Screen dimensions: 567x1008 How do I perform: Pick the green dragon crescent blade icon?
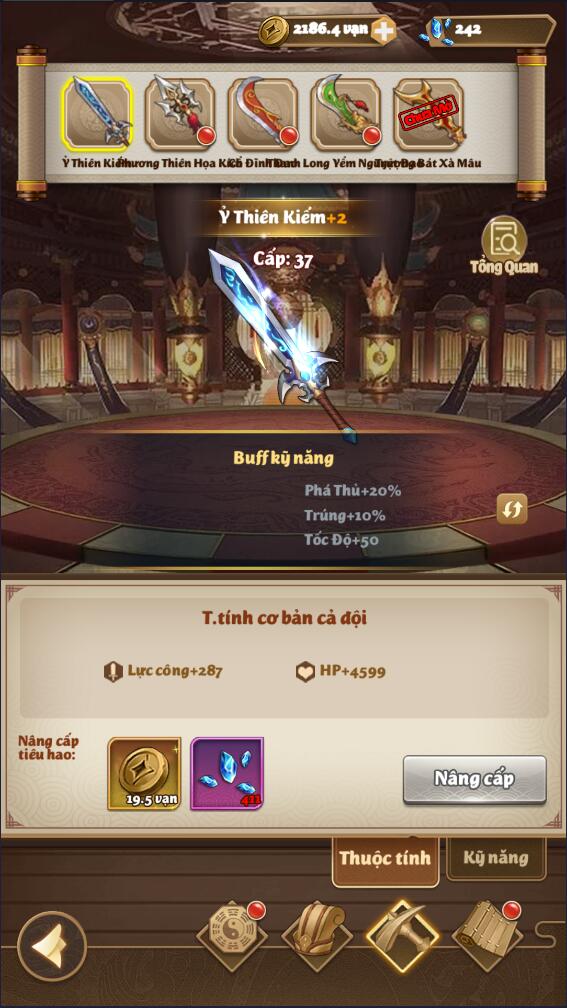point(346,114)
